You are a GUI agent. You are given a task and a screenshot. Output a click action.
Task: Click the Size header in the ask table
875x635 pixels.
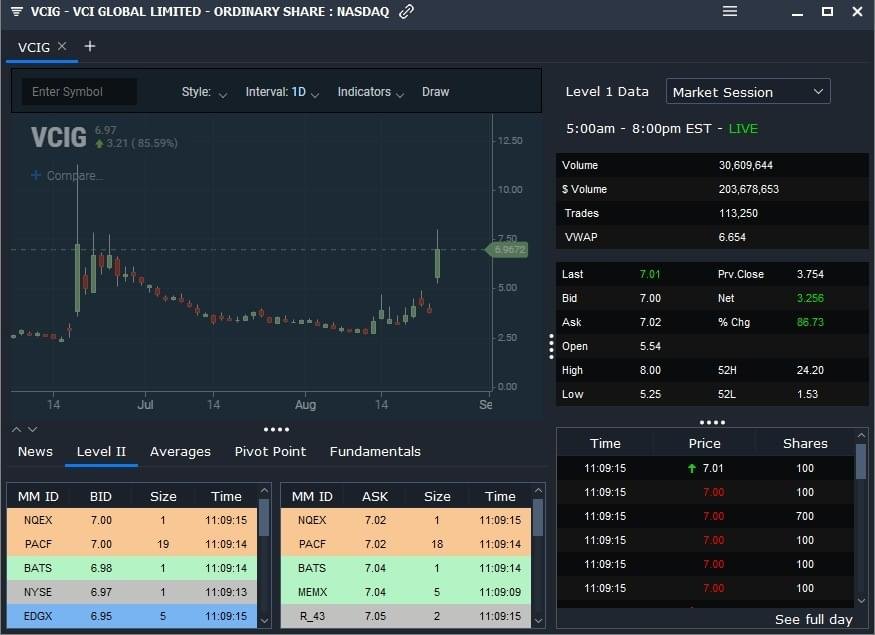click(x=437, y=497)
